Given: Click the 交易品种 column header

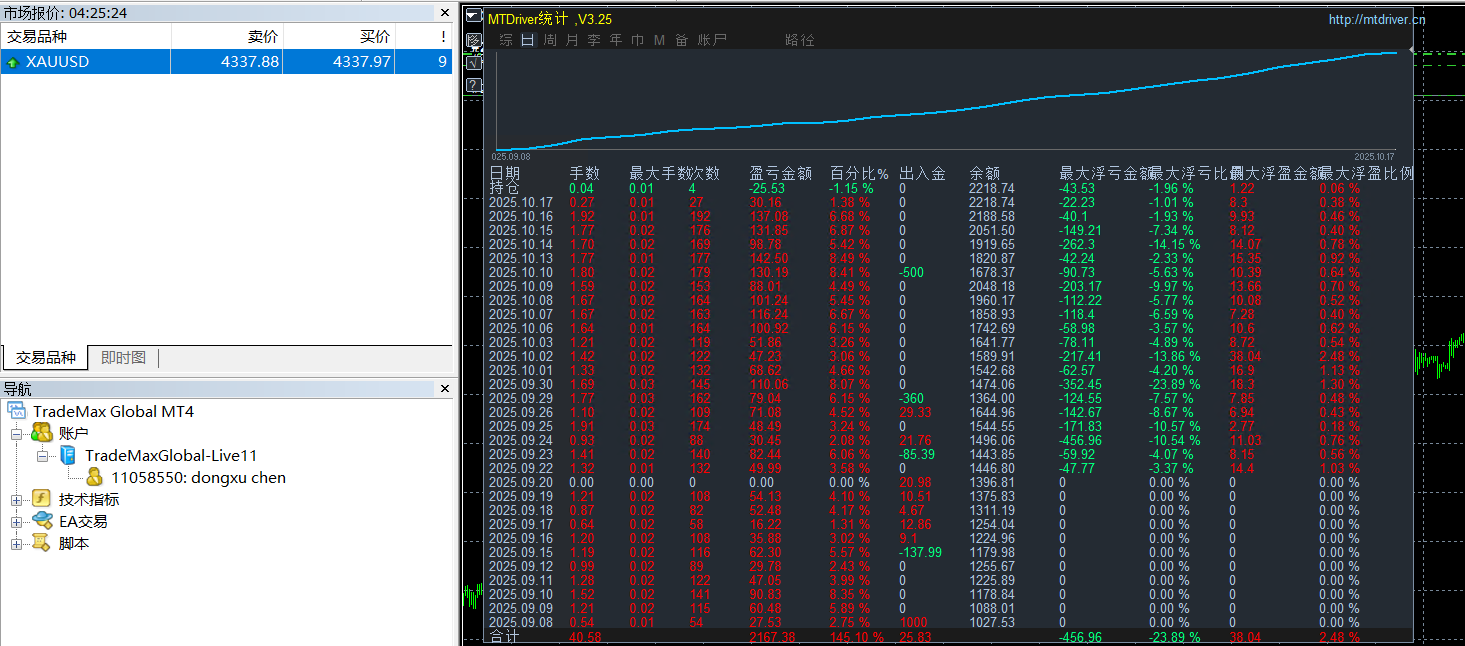Looking at the screenshot, I should coord(86,36).
